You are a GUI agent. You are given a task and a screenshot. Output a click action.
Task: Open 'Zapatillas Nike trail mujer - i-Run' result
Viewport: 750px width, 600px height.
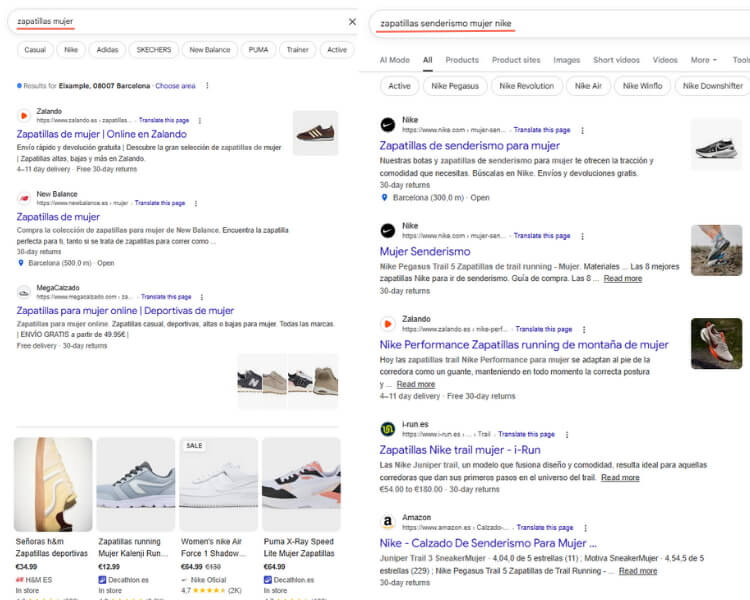pyautogui.click(x=460, y=450)
